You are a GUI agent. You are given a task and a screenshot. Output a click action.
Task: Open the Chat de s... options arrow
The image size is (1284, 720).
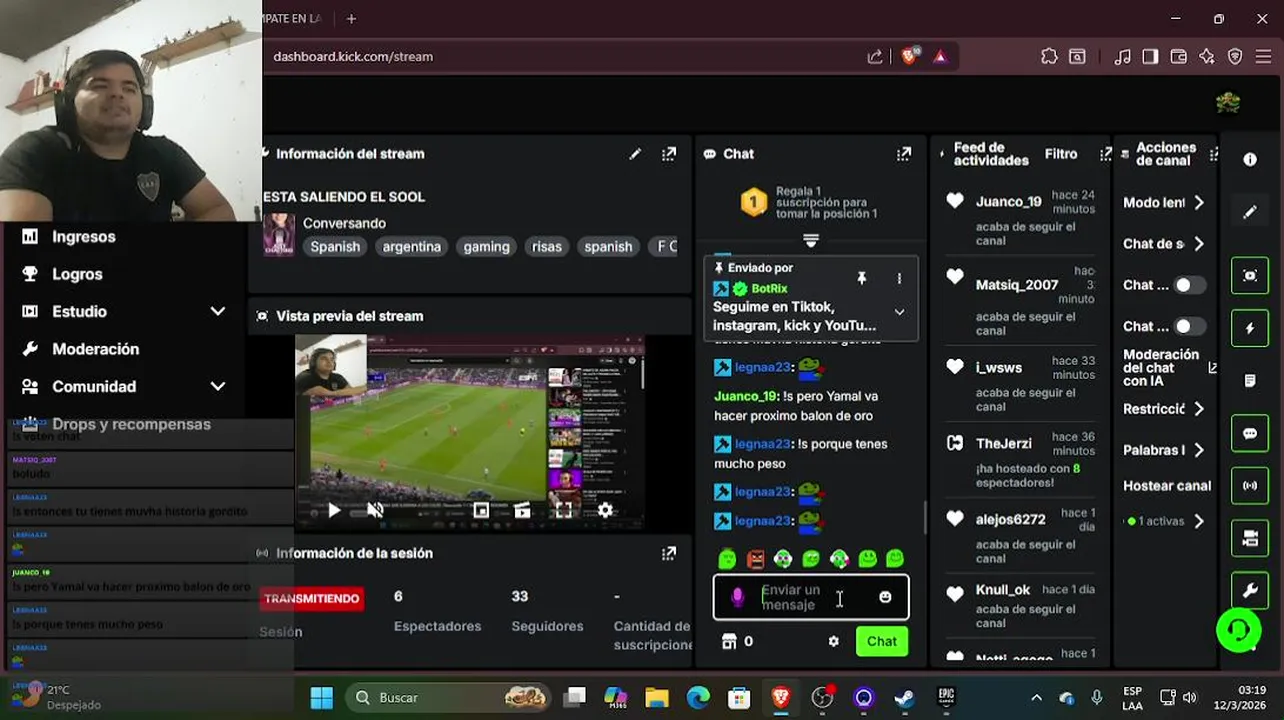(x=1199, y=244)
